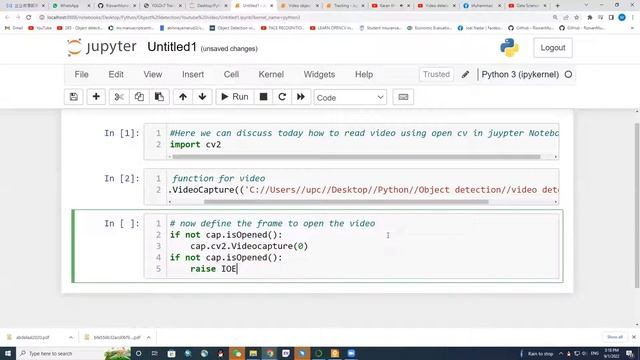
Task: Open the File menu
Action: [x=81, y=74]
